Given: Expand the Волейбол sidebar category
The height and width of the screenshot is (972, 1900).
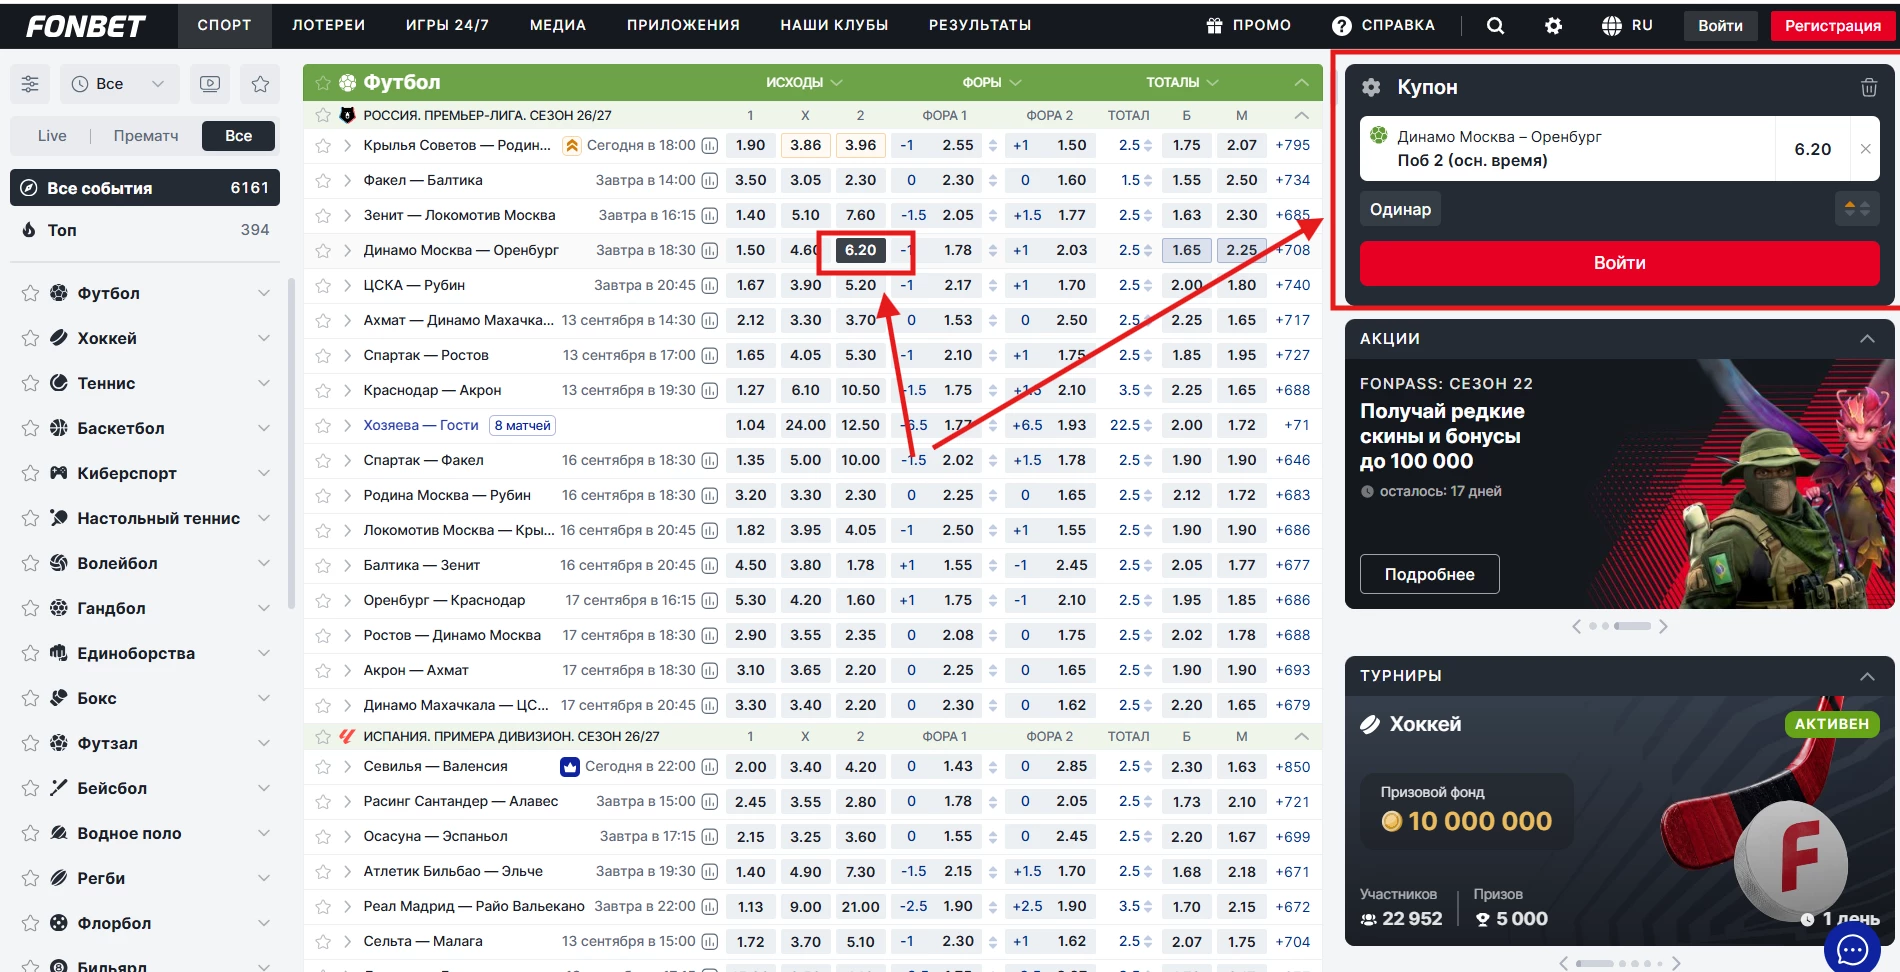Looking at the screenshot, I should pyautogui.click(x=264, y=563).
